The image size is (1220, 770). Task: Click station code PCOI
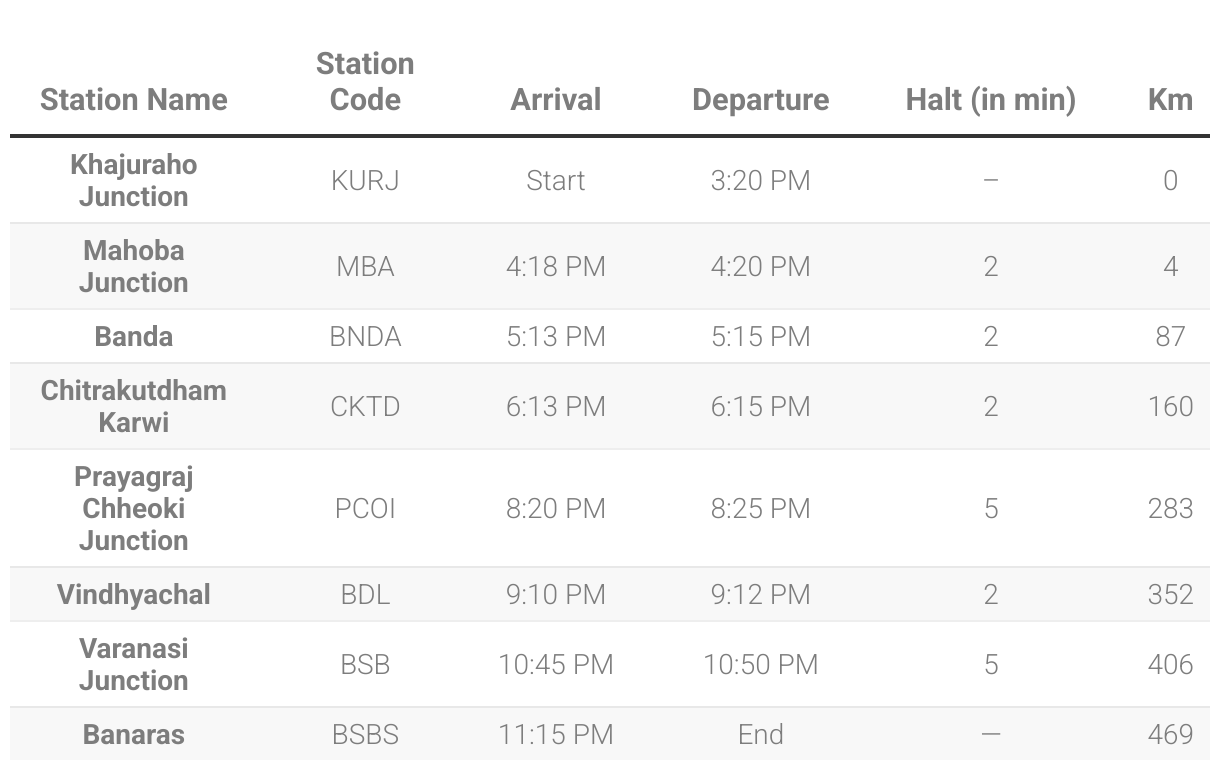tap(365, 509)
